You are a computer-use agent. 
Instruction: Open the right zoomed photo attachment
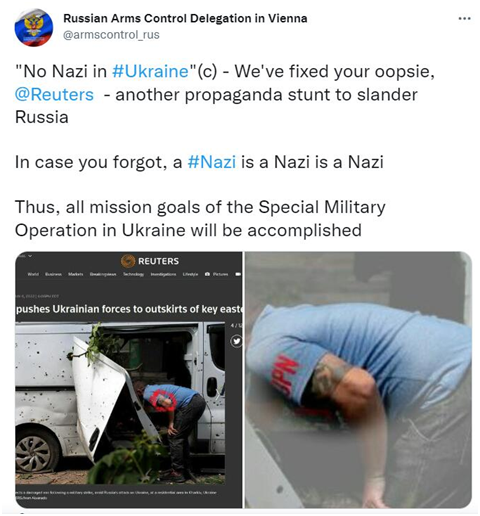click(358, 380)
